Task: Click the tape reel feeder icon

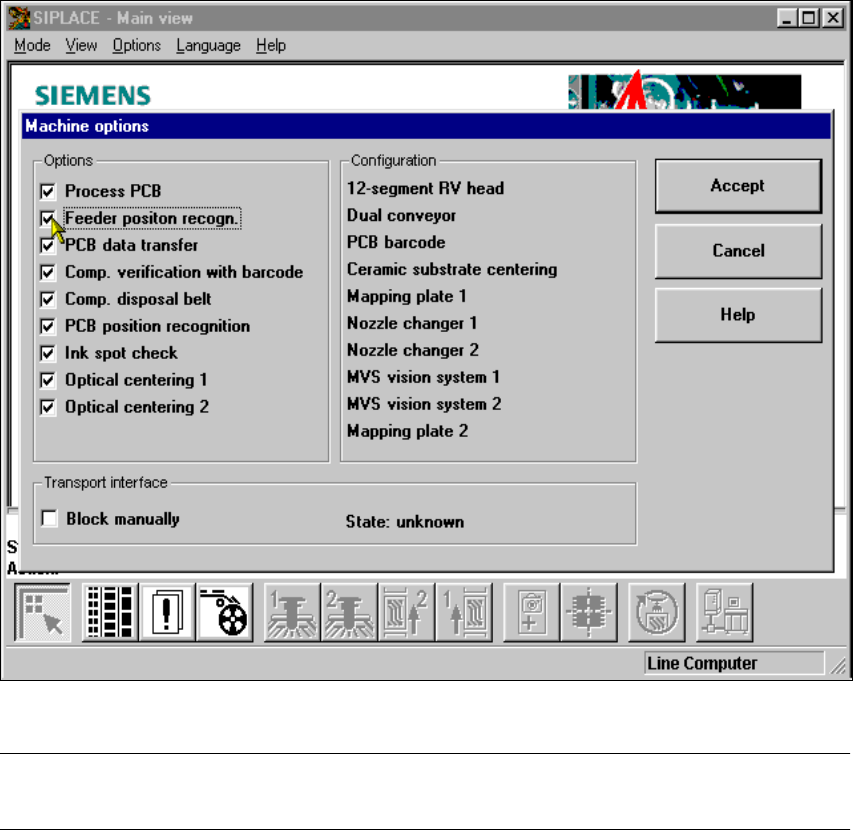Action: [225, 612]
